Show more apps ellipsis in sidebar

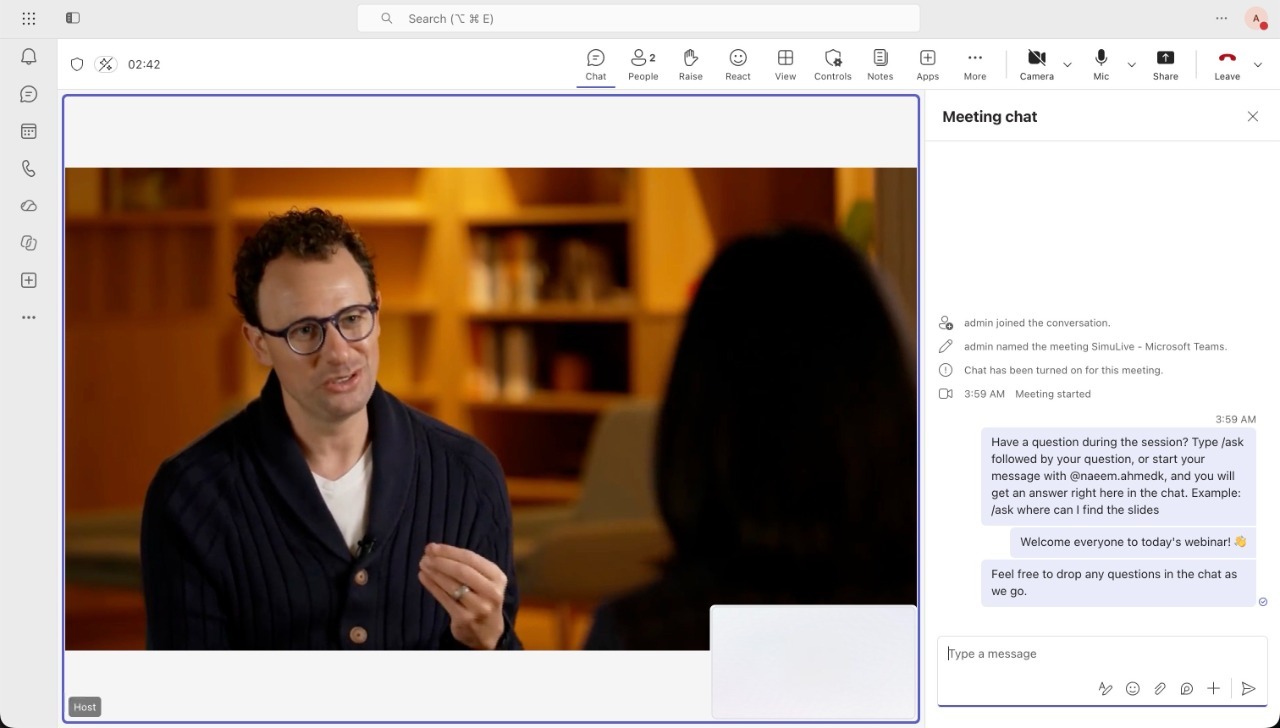[29, 317]
